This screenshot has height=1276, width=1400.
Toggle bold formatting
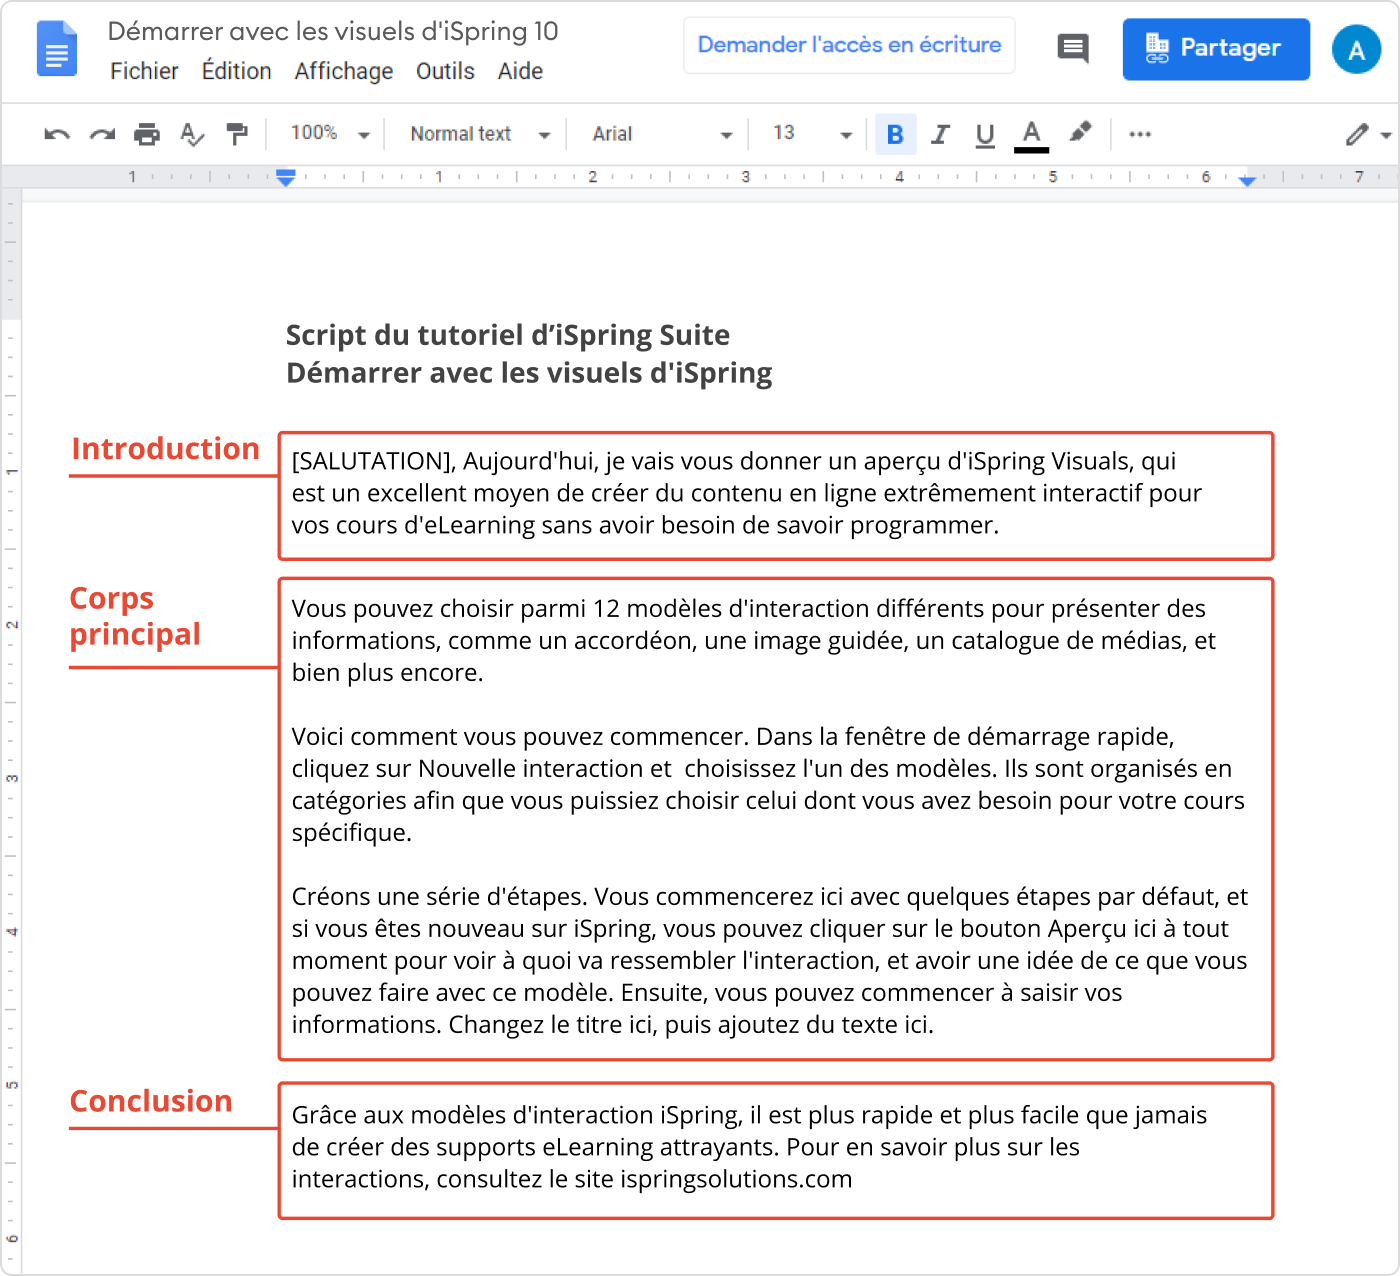click(x=896, y=134)
